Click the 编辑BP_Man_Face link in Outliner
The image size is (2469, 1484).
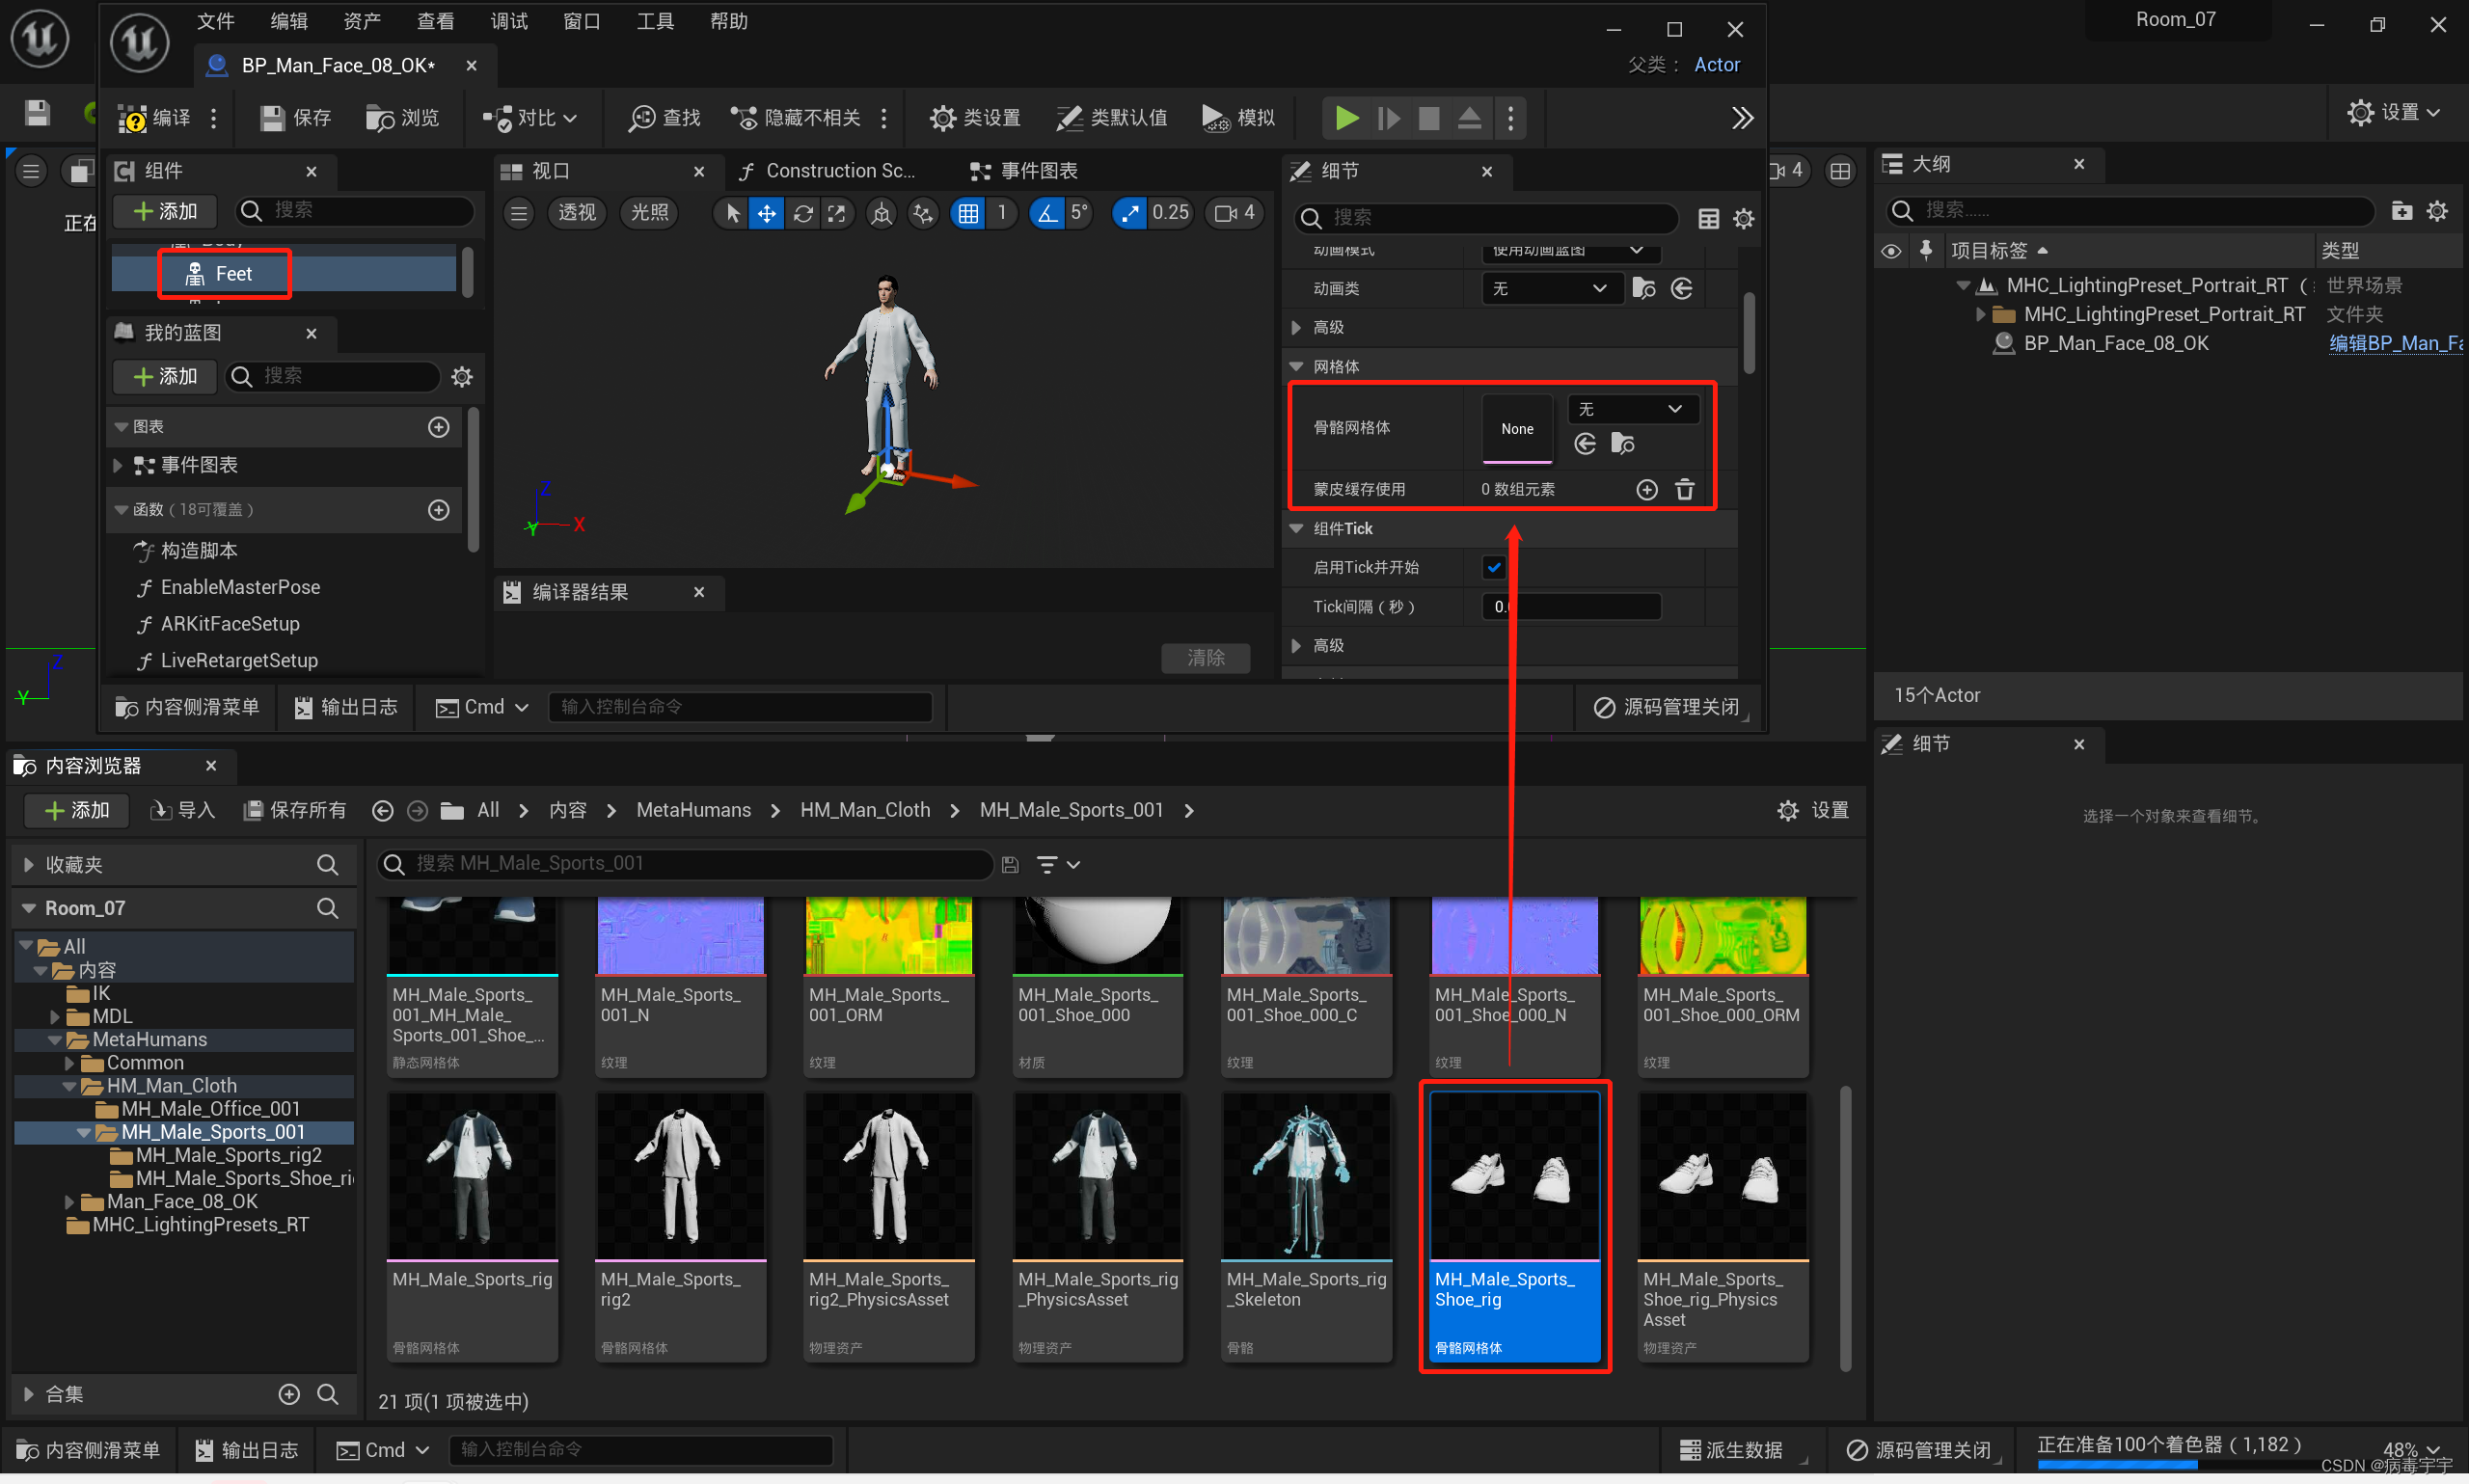(2394, 343)
